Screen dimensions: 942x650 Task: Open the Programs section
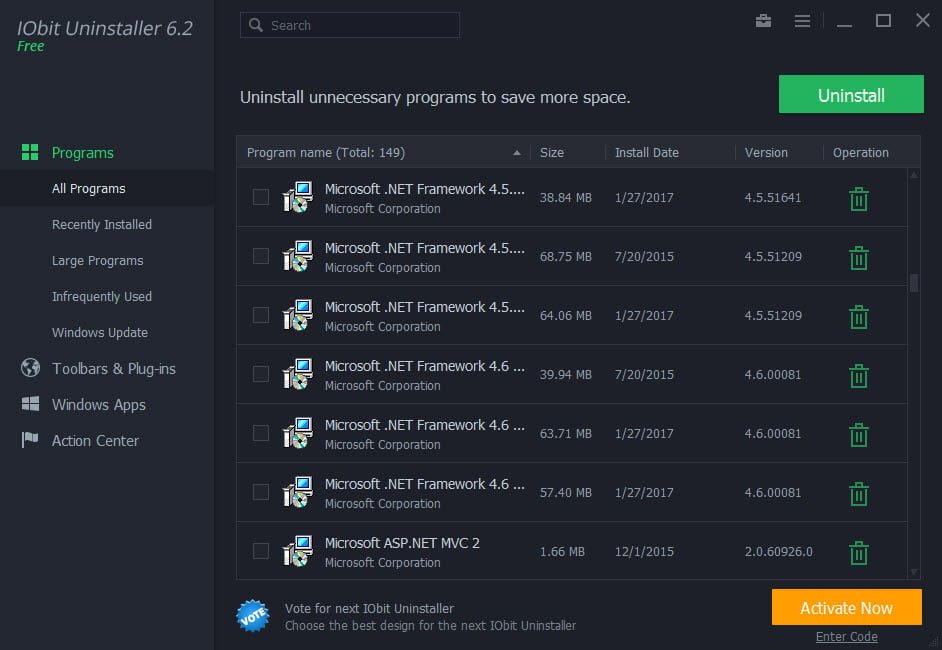[x=82, y=153]
